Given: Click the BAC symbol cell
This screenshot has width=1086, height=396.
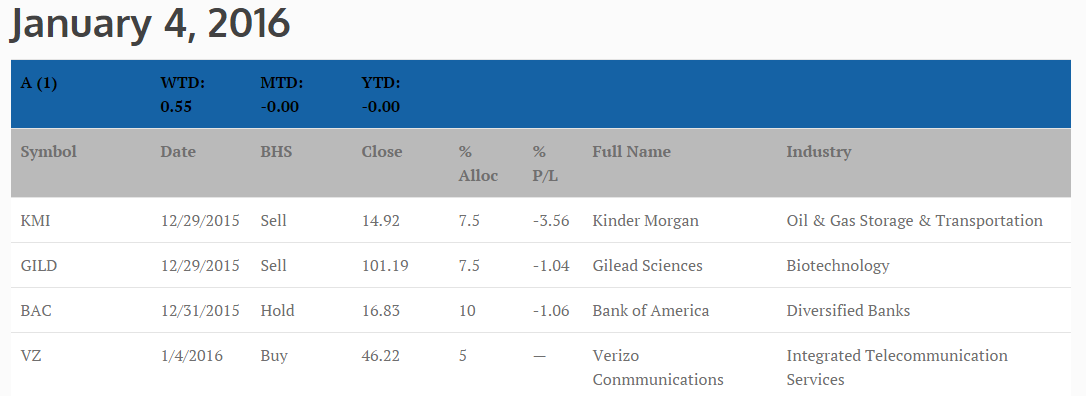Looking at the screenshot, I should point(36,311).
